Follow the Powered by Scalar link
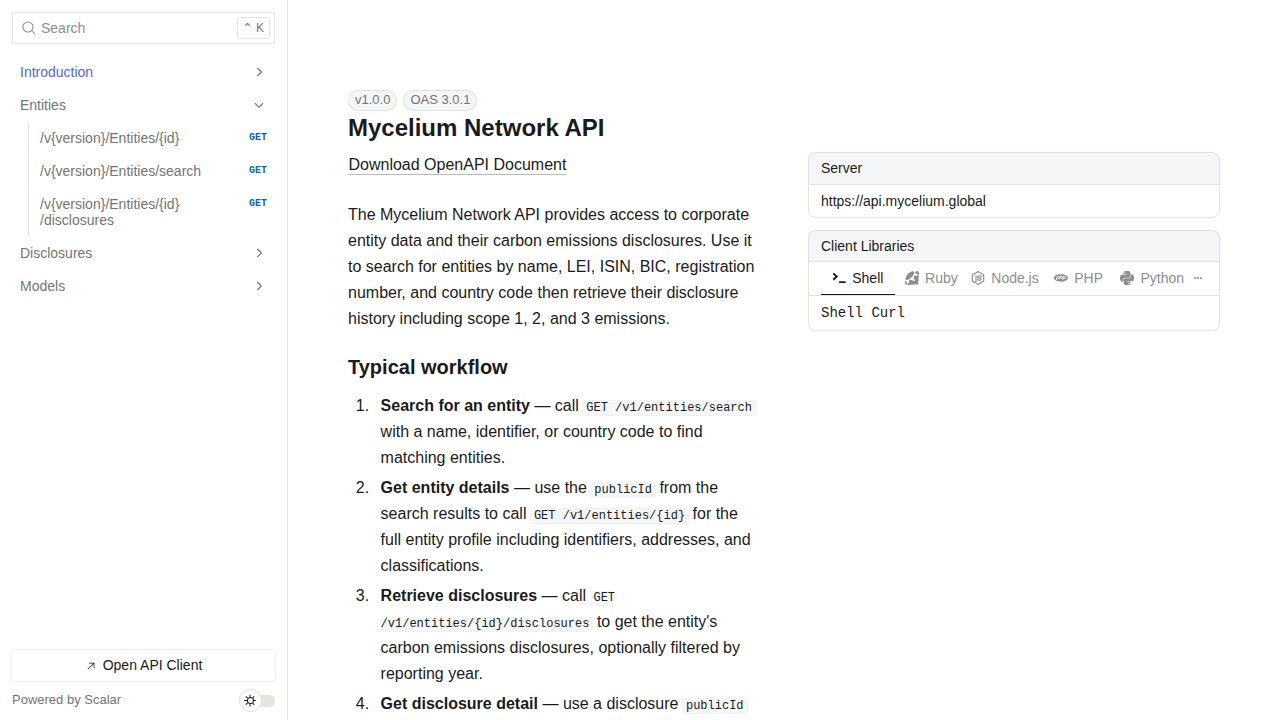 click(66, 700)
